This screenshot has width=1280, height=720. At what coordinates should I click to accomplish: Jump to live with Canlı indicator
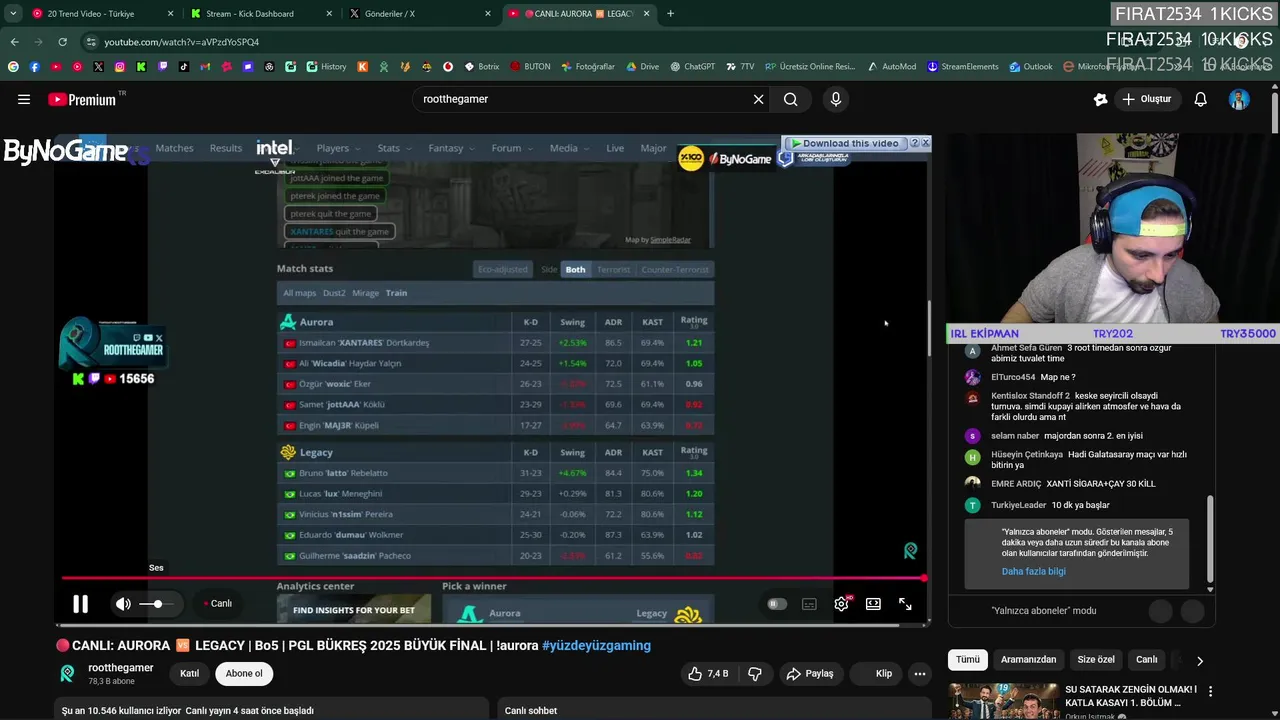coord(218,604)
